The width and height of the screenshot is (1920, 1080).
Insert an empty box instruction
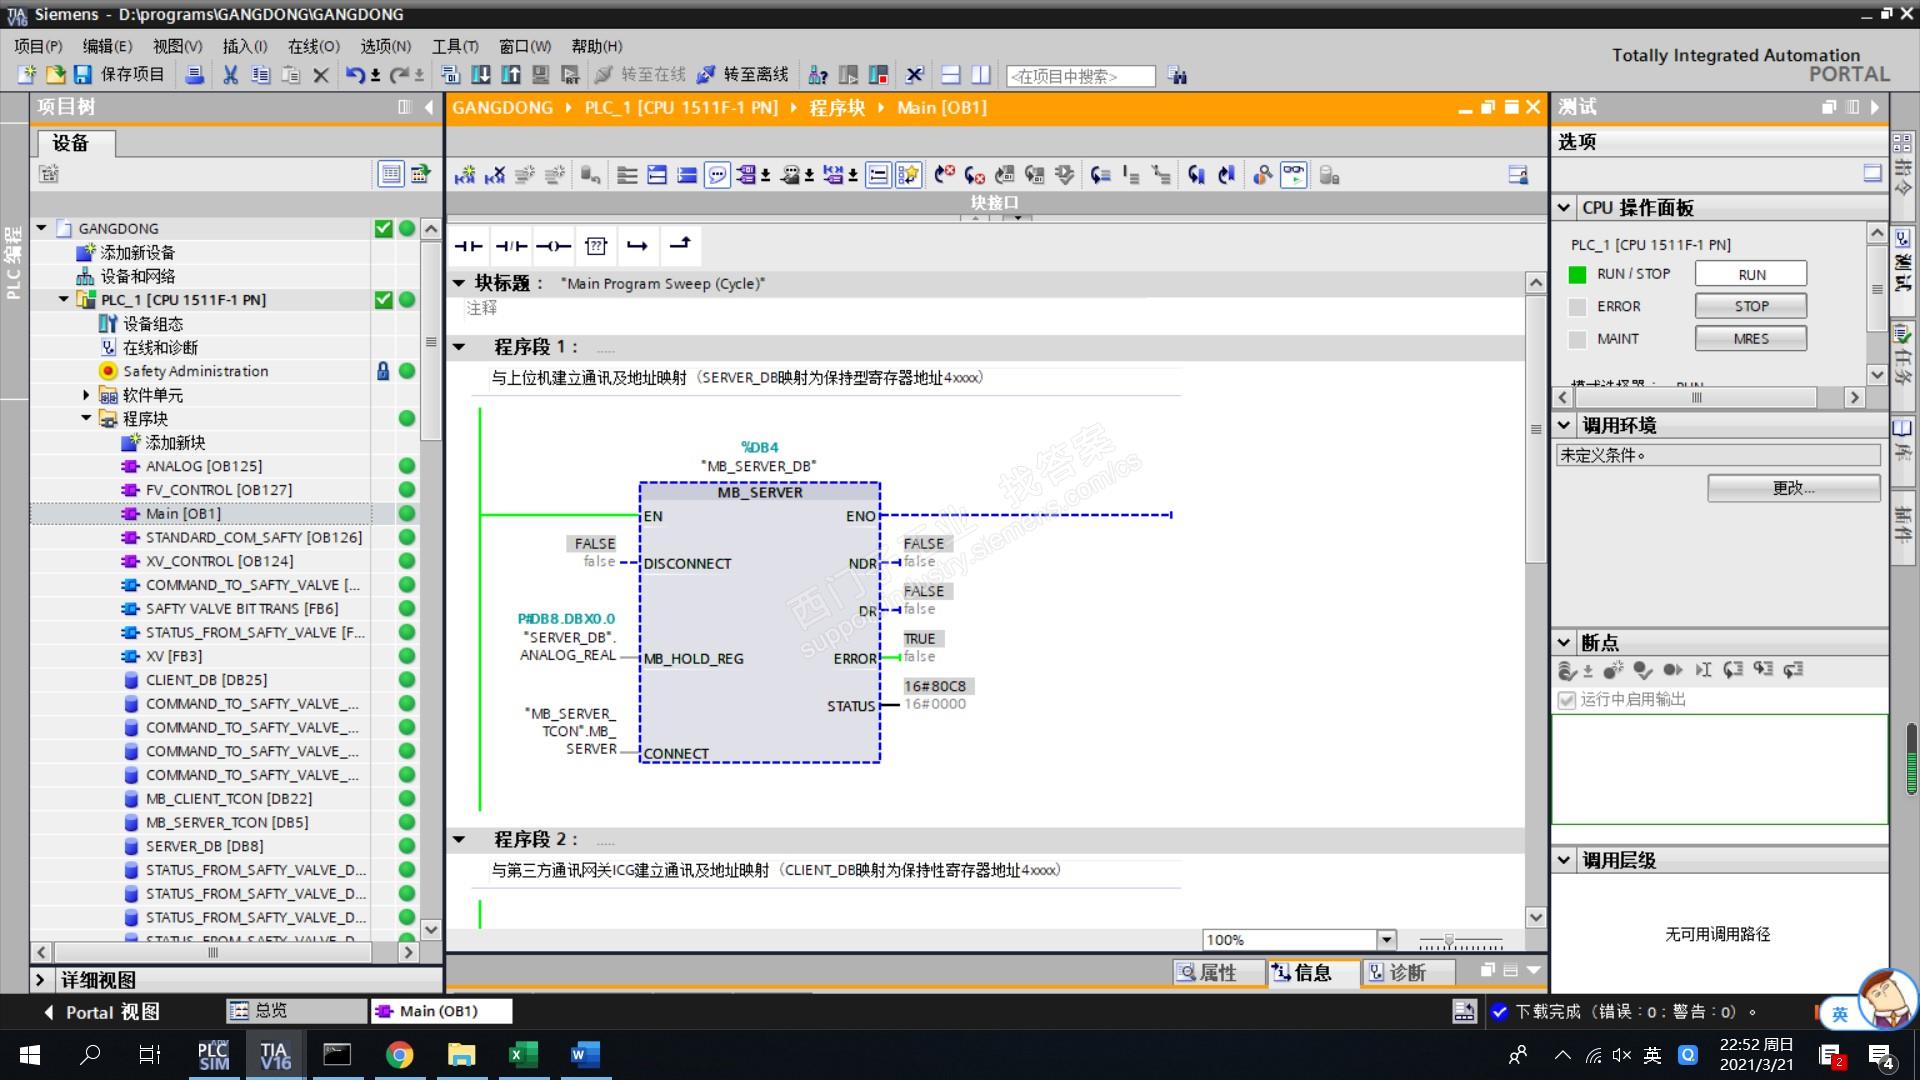point(596,246)
